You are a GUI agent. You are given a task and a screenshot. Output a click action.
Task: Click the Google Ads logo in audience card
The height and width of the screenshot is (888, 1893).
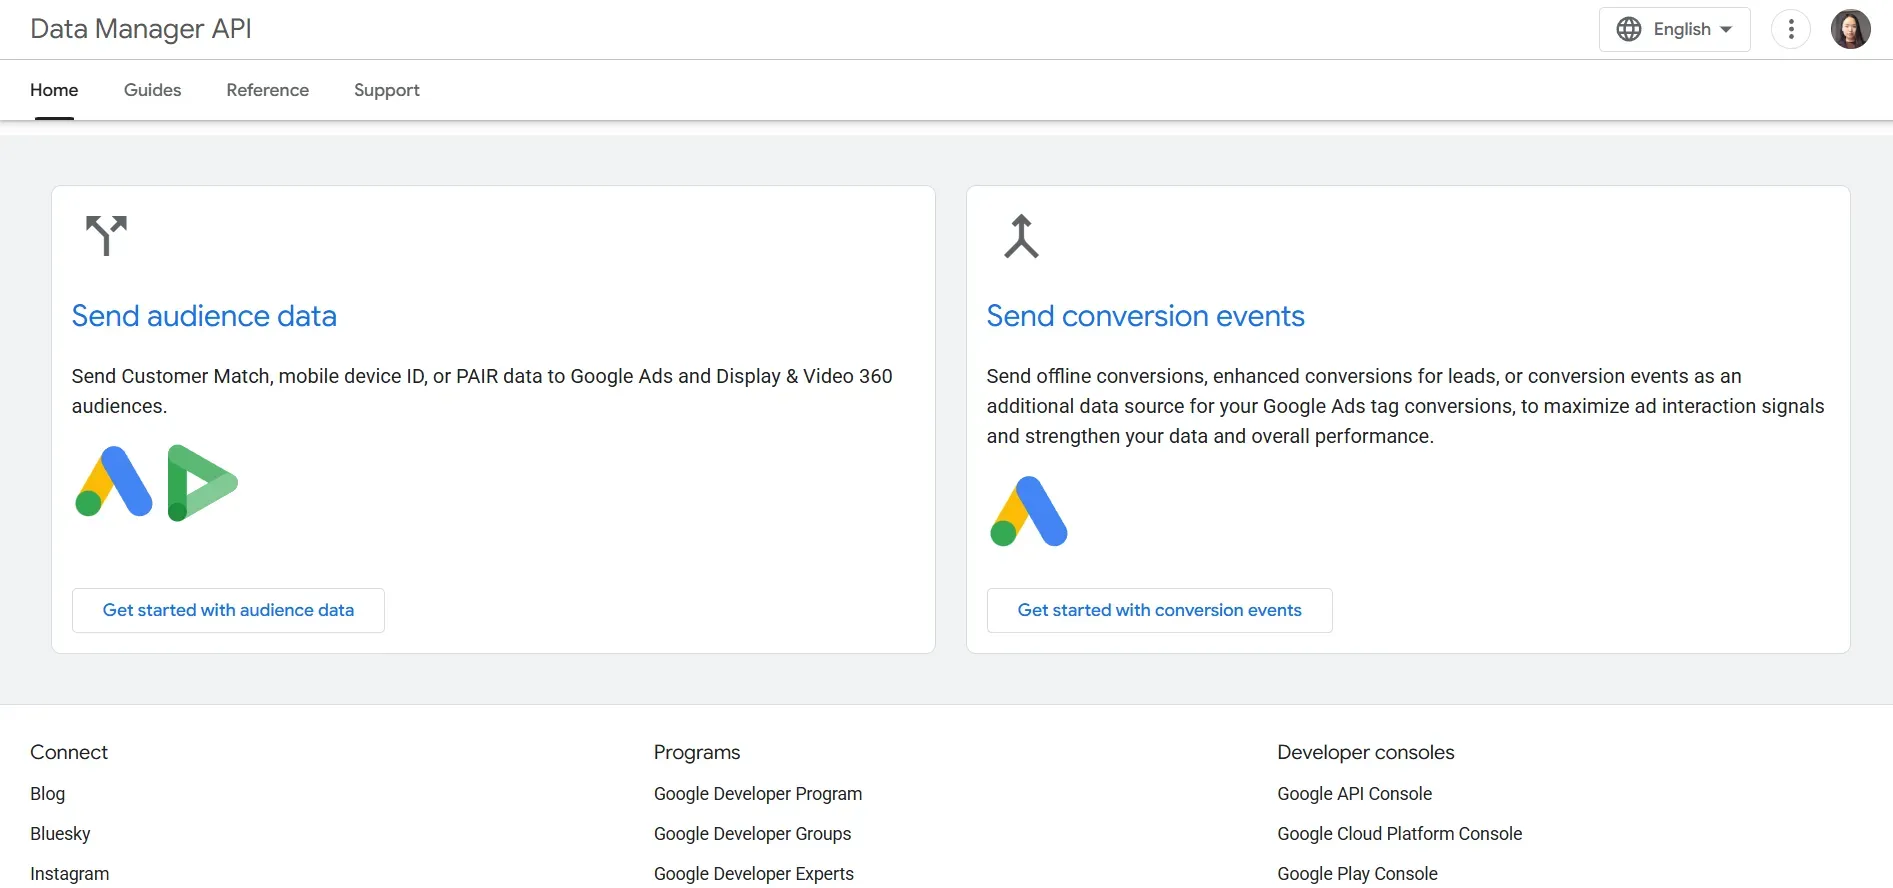113,482
